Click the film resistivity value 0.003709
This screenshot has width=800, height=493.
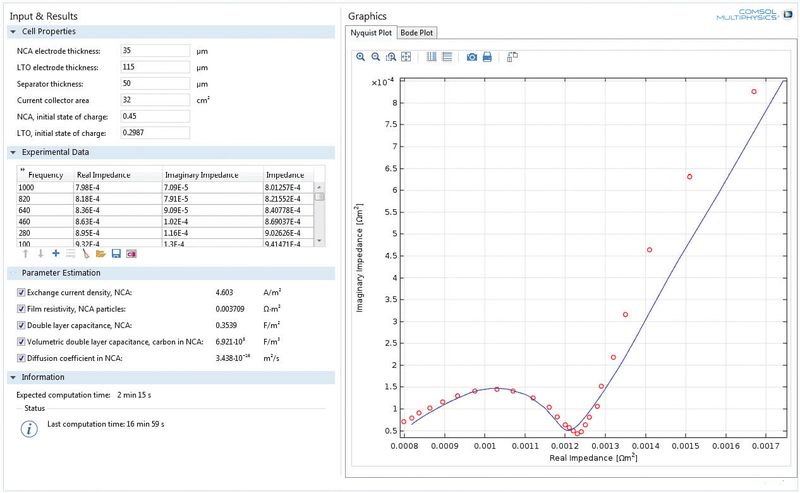(230, 309)
